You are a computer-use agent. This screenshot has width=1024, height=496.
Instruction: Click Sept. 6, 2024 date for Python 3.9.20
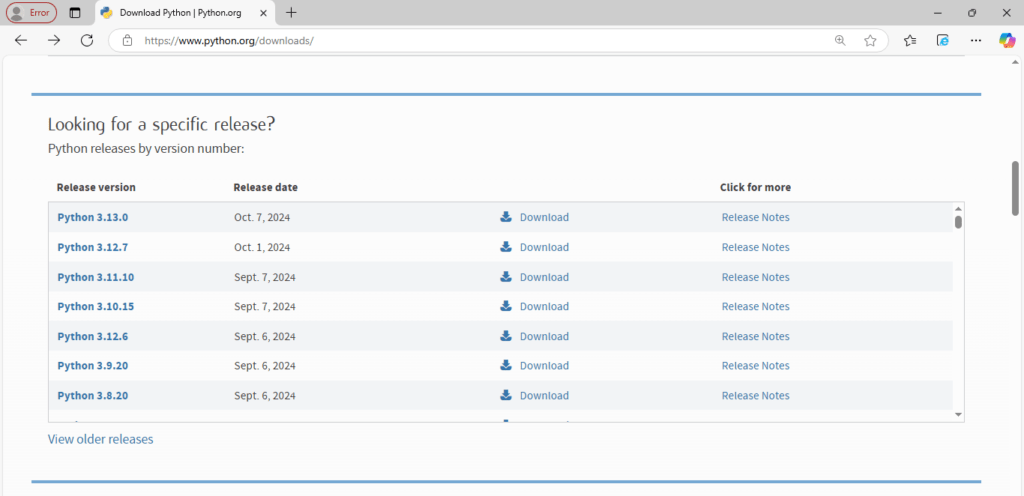point(264,365)
